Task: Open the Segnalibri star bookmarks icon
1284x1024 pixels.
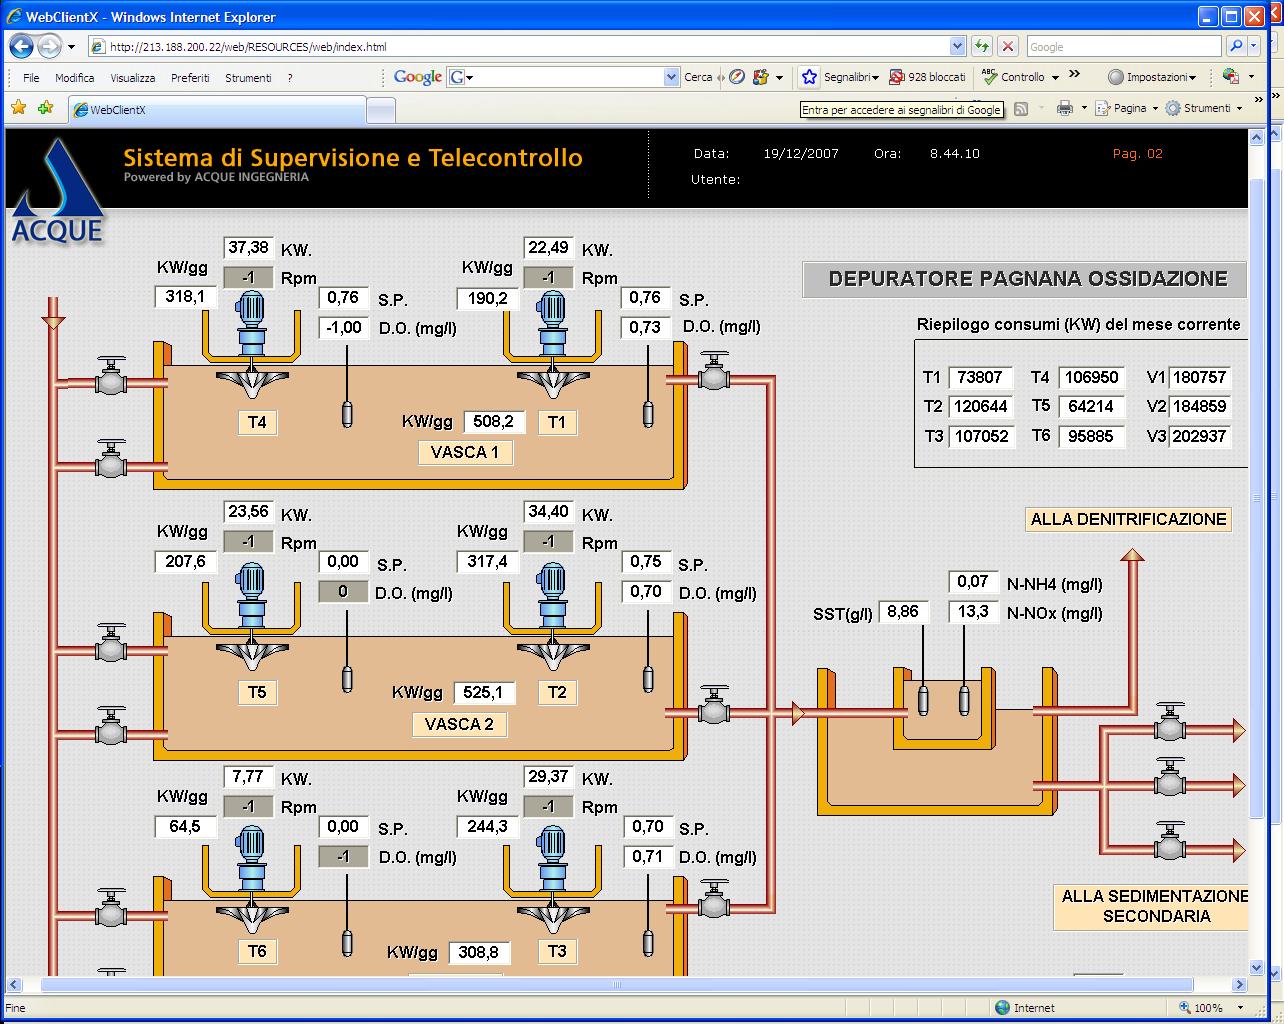Action: coord(810,77)
